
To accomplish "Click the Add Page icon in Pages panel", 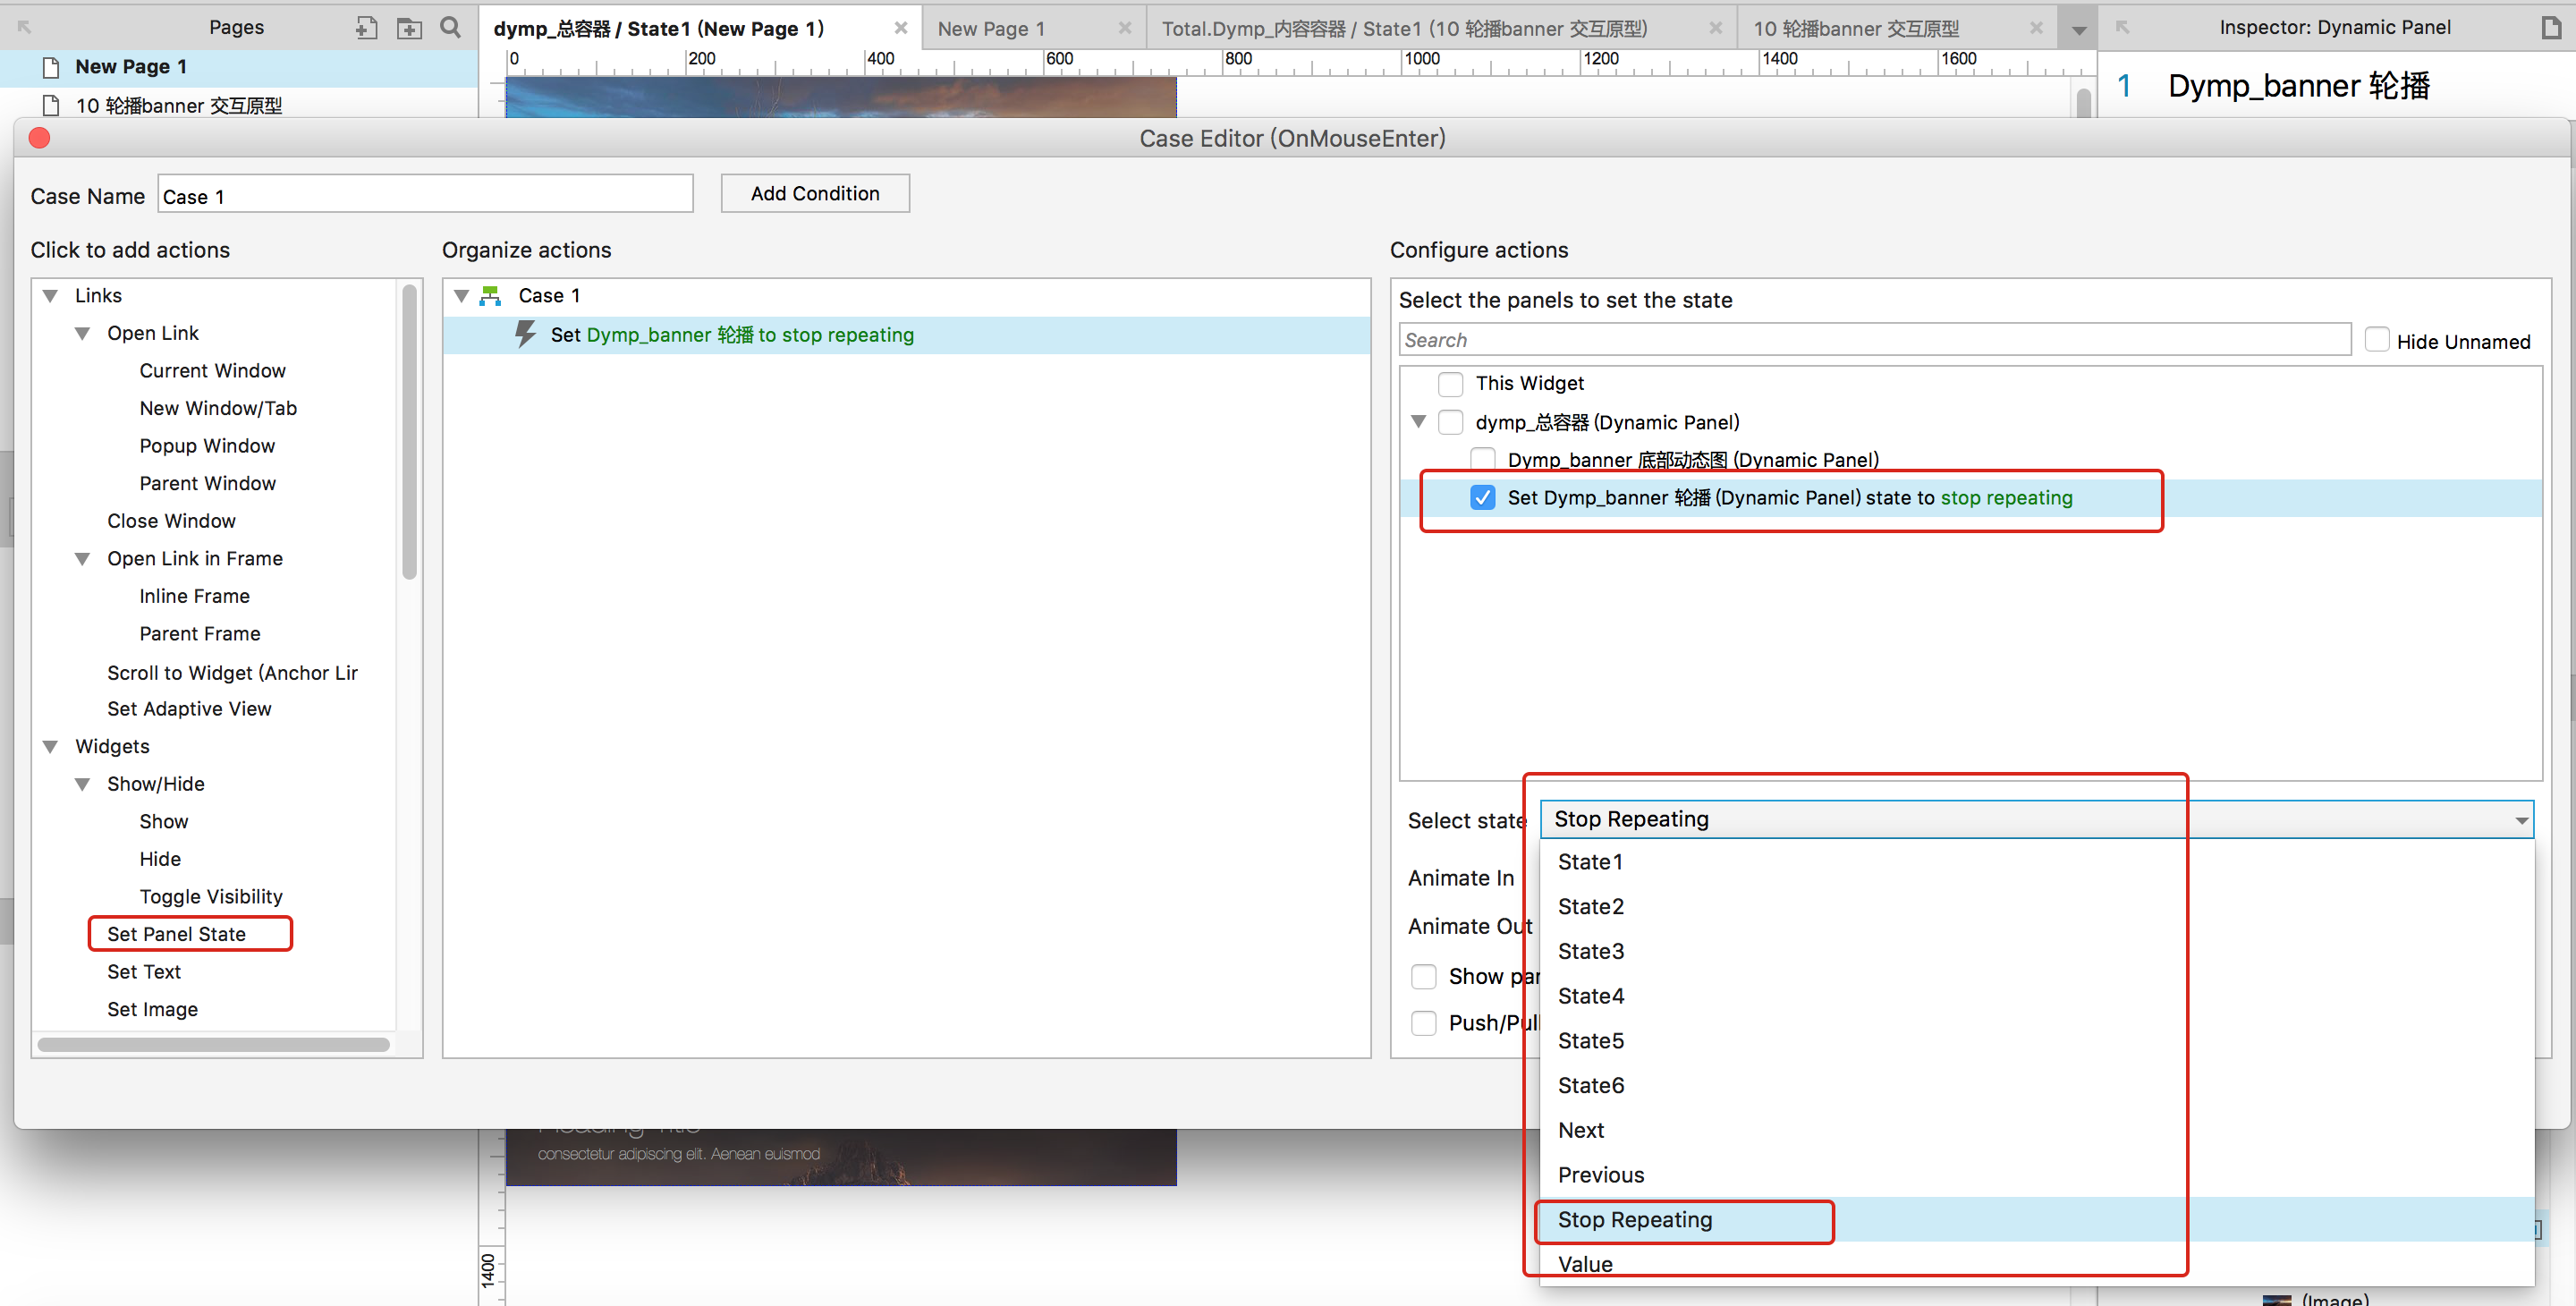I will (366, 28).
